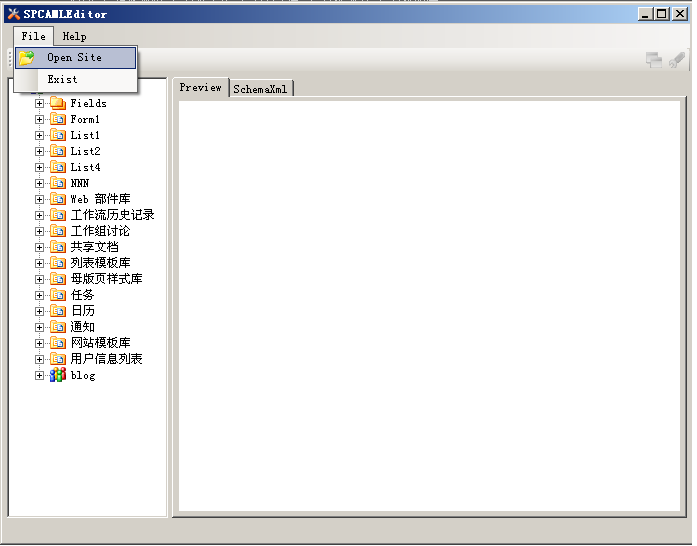The image size is (697, 546).
Task: Select the 网站模板库 tree item label
Action: [100, 343]
